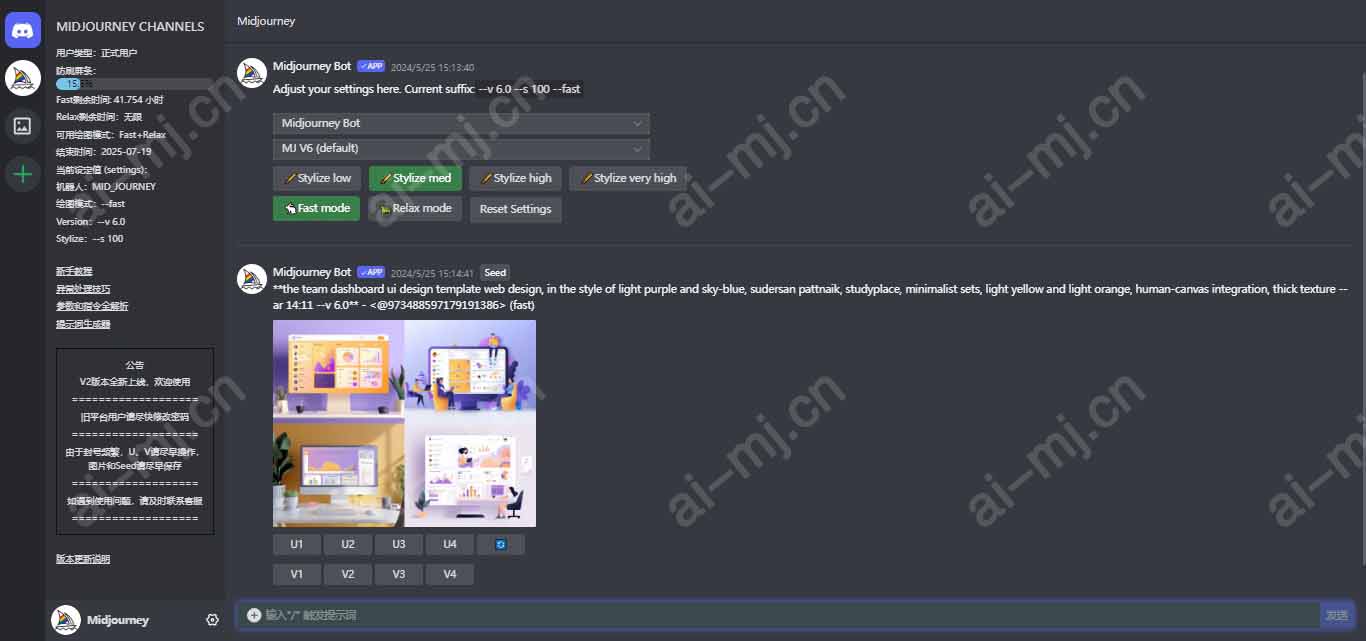Click MIDJOURNEY CHANNELS sidebar heading
The image size is (1366, 641).
pyautogui.click(x=130, y=27)
